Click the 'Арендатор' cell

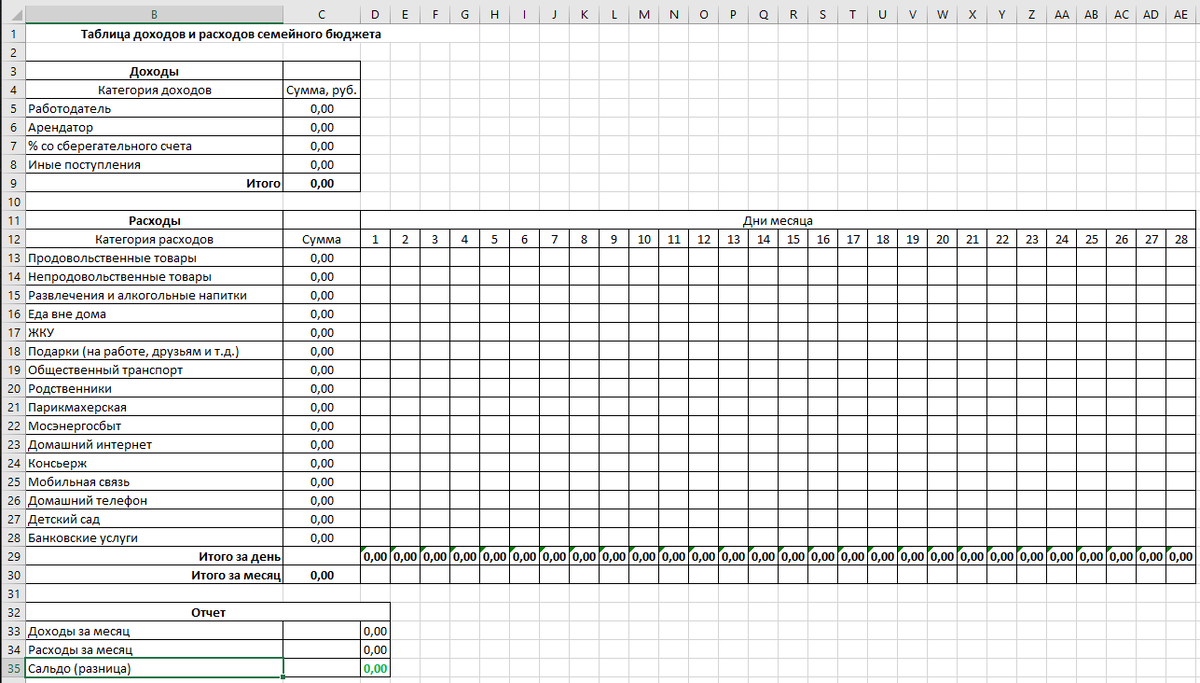154,127
